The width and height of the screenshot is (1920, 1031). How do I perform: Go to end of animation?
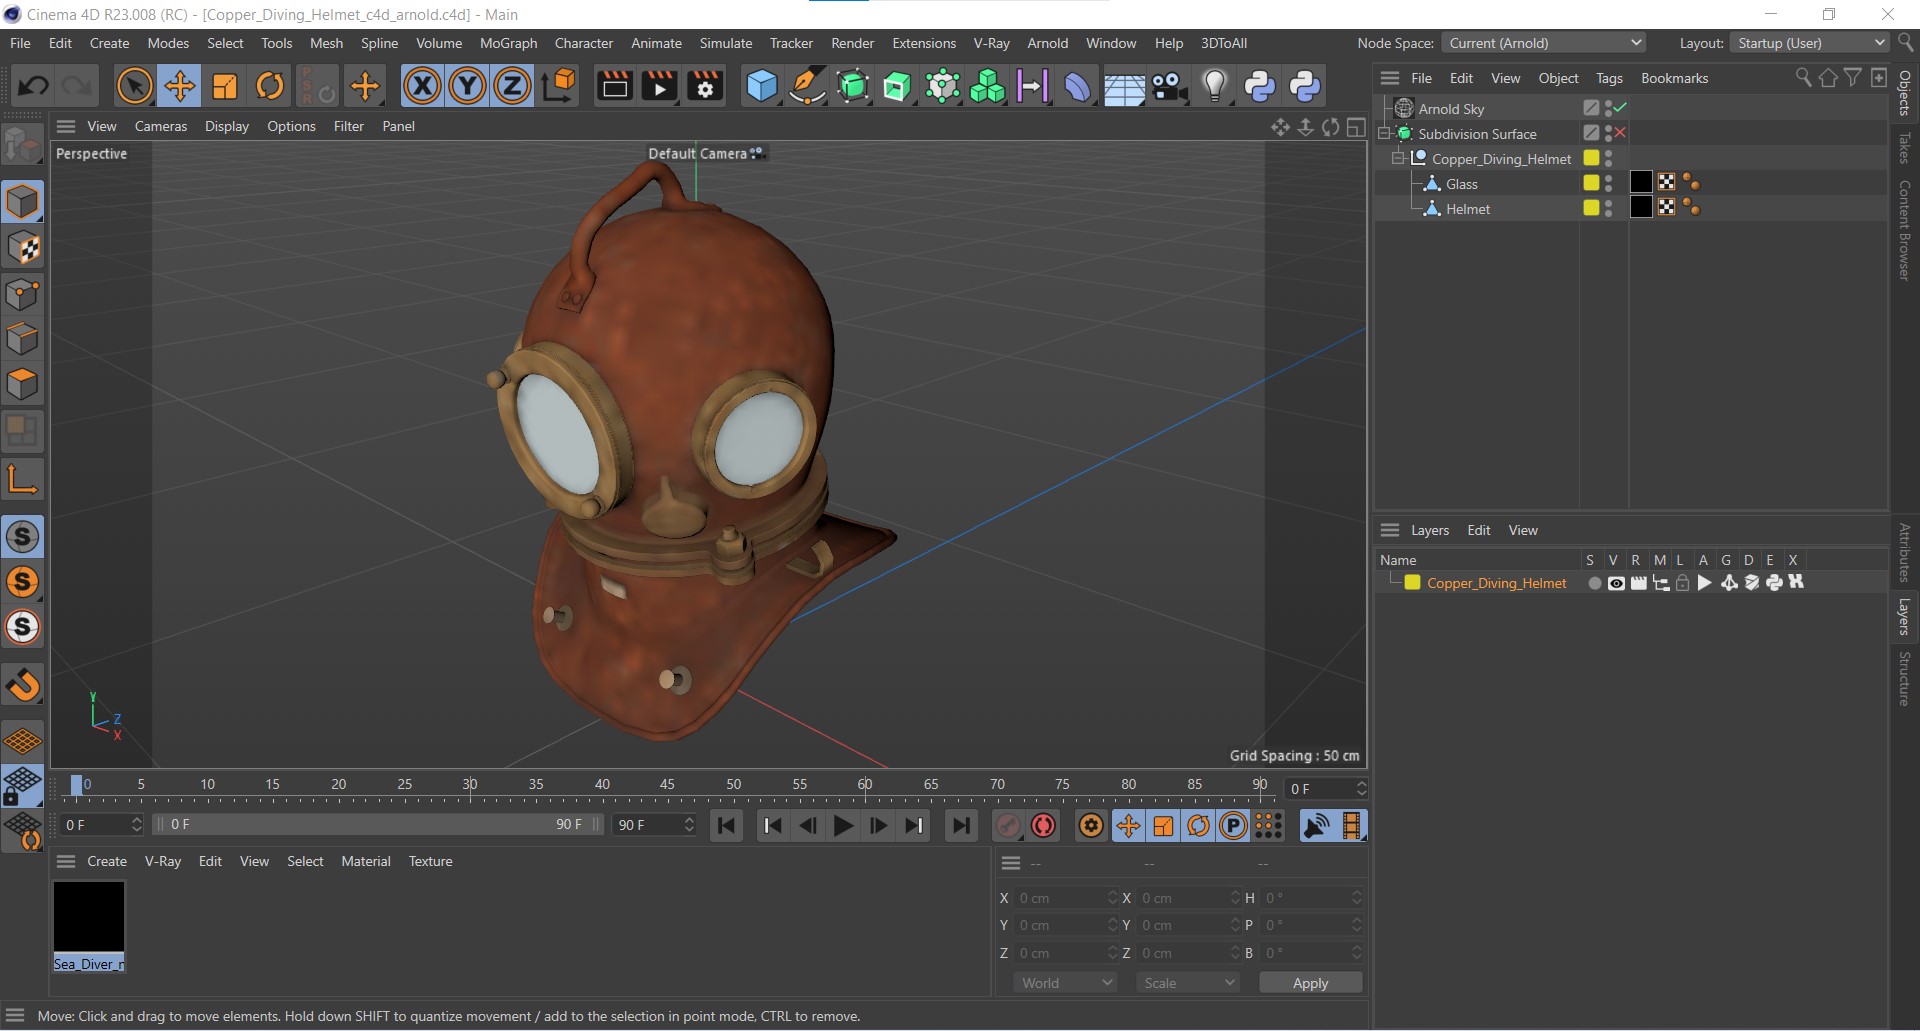[x=960, y=825]
